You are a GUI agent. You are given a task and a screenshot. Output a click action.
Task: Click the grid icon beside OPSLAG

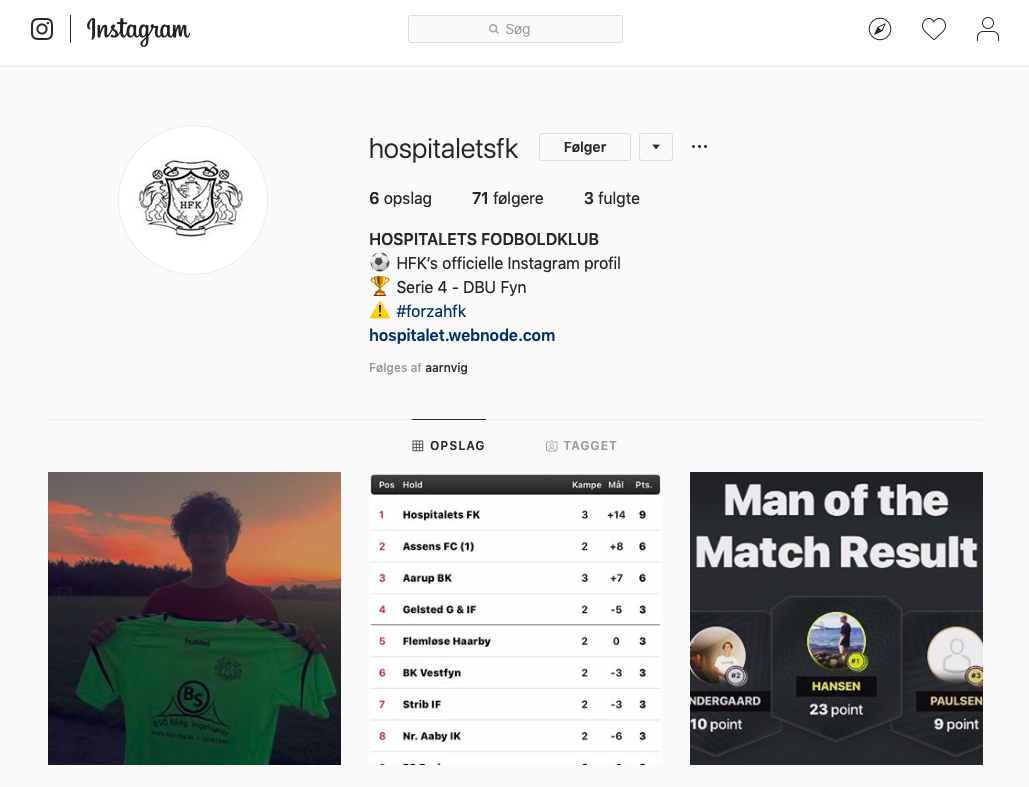coord(417,446)
